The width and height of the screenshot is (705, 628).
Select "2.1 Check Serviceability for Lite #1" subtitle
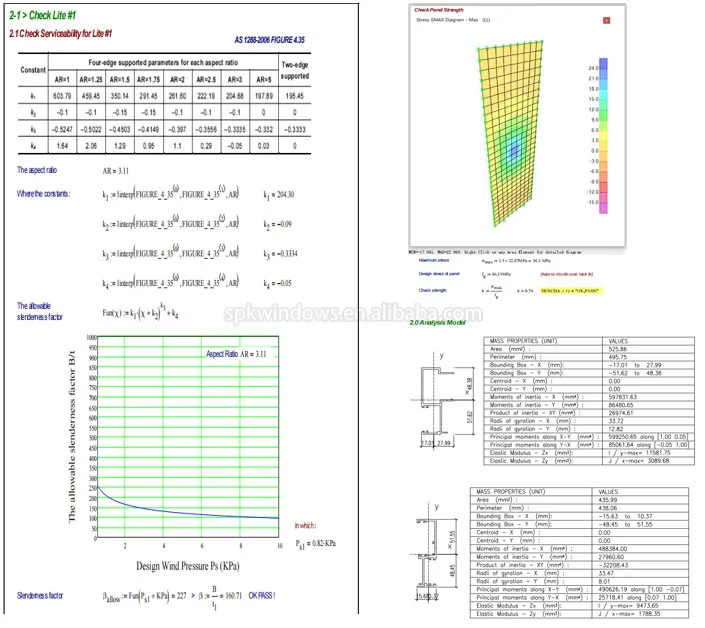tap(60, 33)
